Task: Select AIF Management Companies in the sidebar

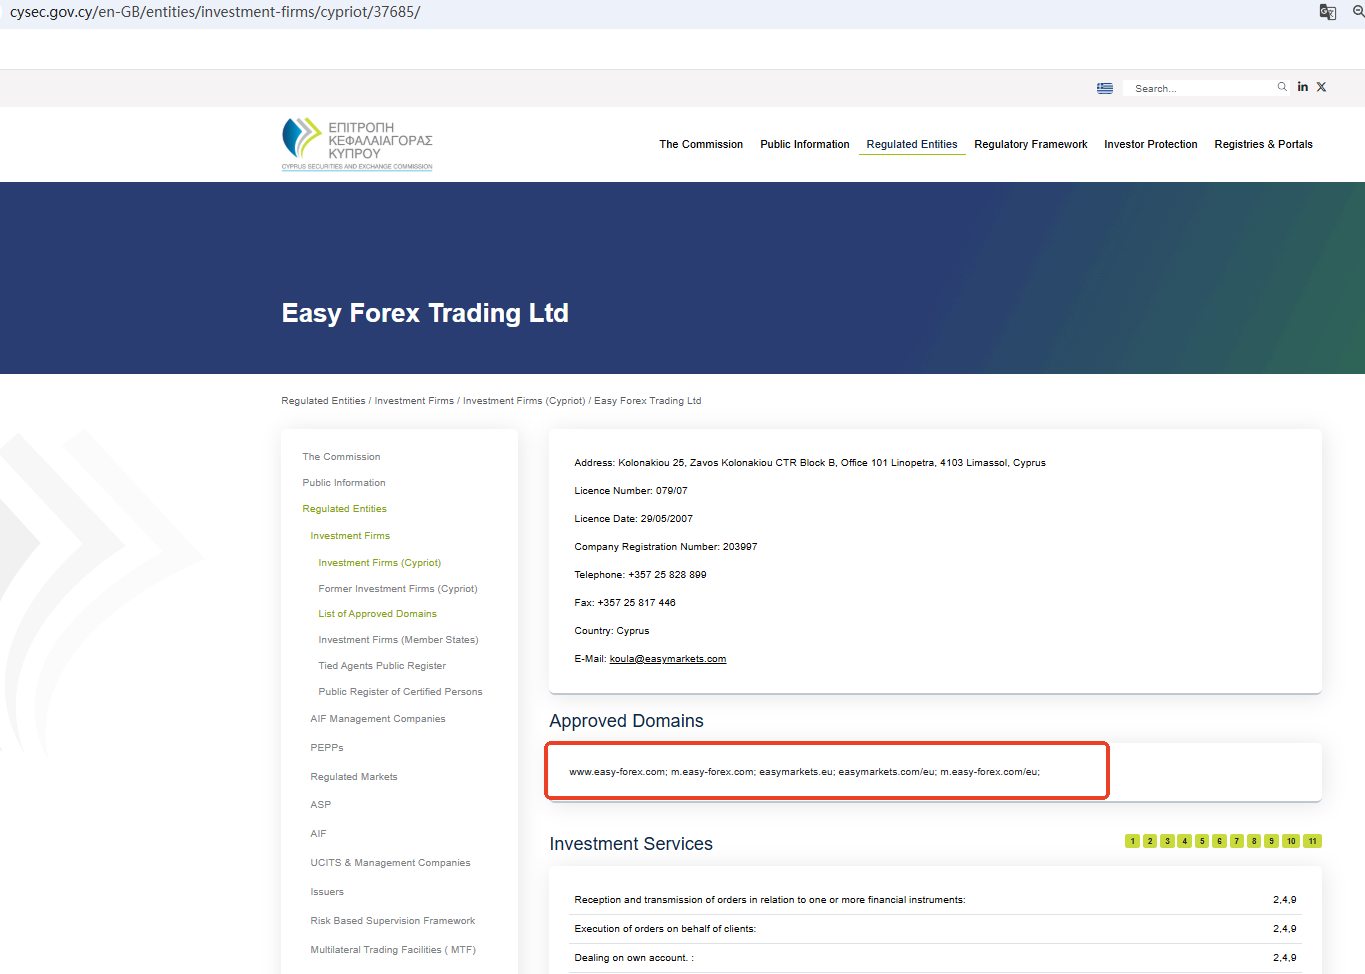Action: pyautogui.click(x=377, y=719)
